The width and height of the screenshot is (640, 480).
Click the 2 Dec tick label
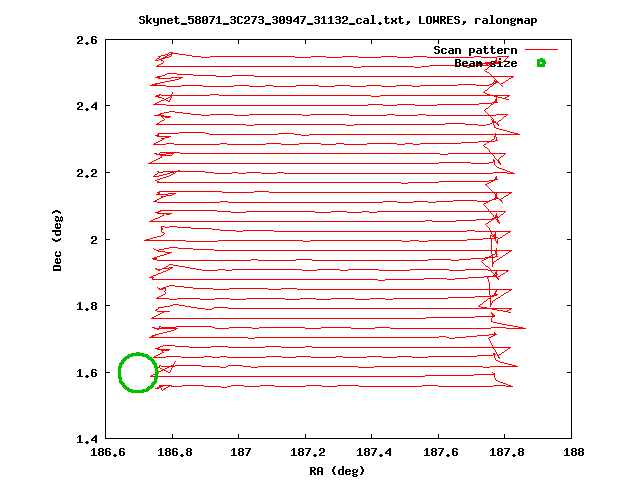[94, 240]
